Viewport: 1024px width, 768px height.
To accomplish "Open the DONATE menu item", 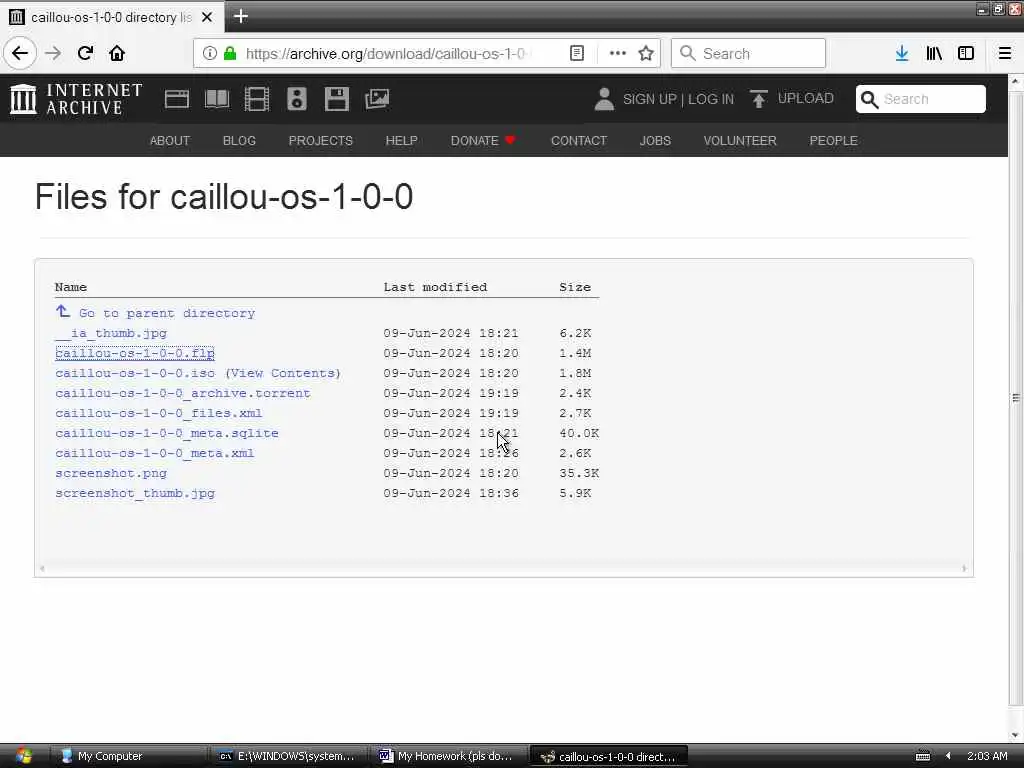I will [x=483, y=140].
